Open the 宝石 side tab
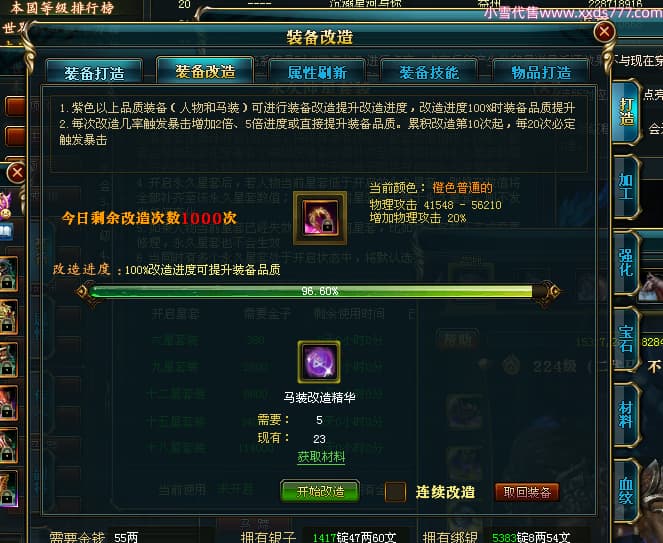This screenshot has height=543, width=663. (x=626, y=339)
